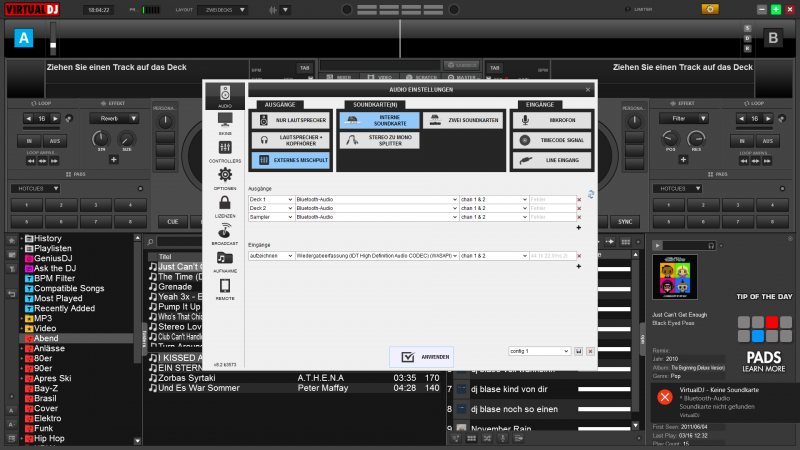Image resolution: width=800 pixels, height=450 pixels.
Task: Select the Recently Added filter folder
Action: pos(64,308)
